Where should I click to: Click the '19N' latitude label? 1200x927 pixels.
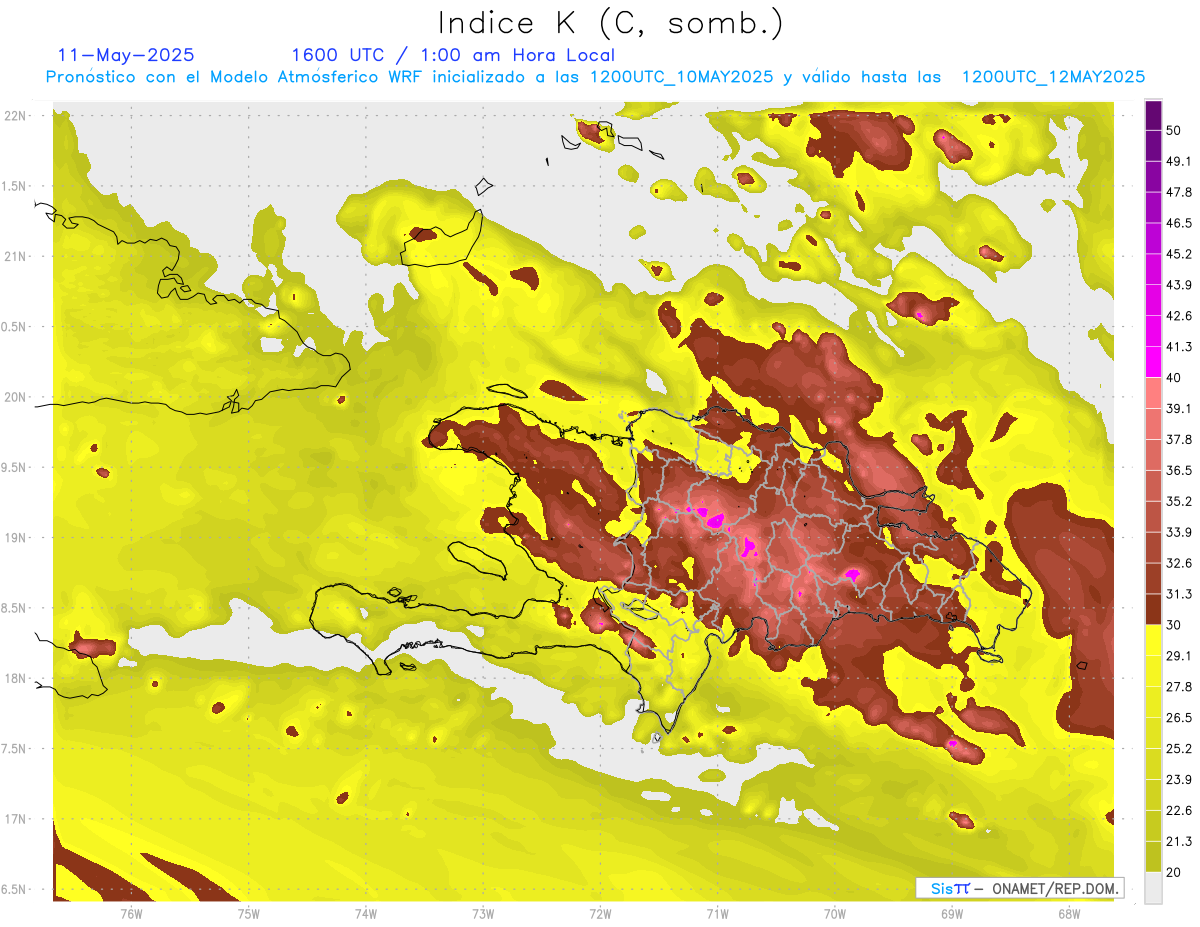tap(17, 538)
